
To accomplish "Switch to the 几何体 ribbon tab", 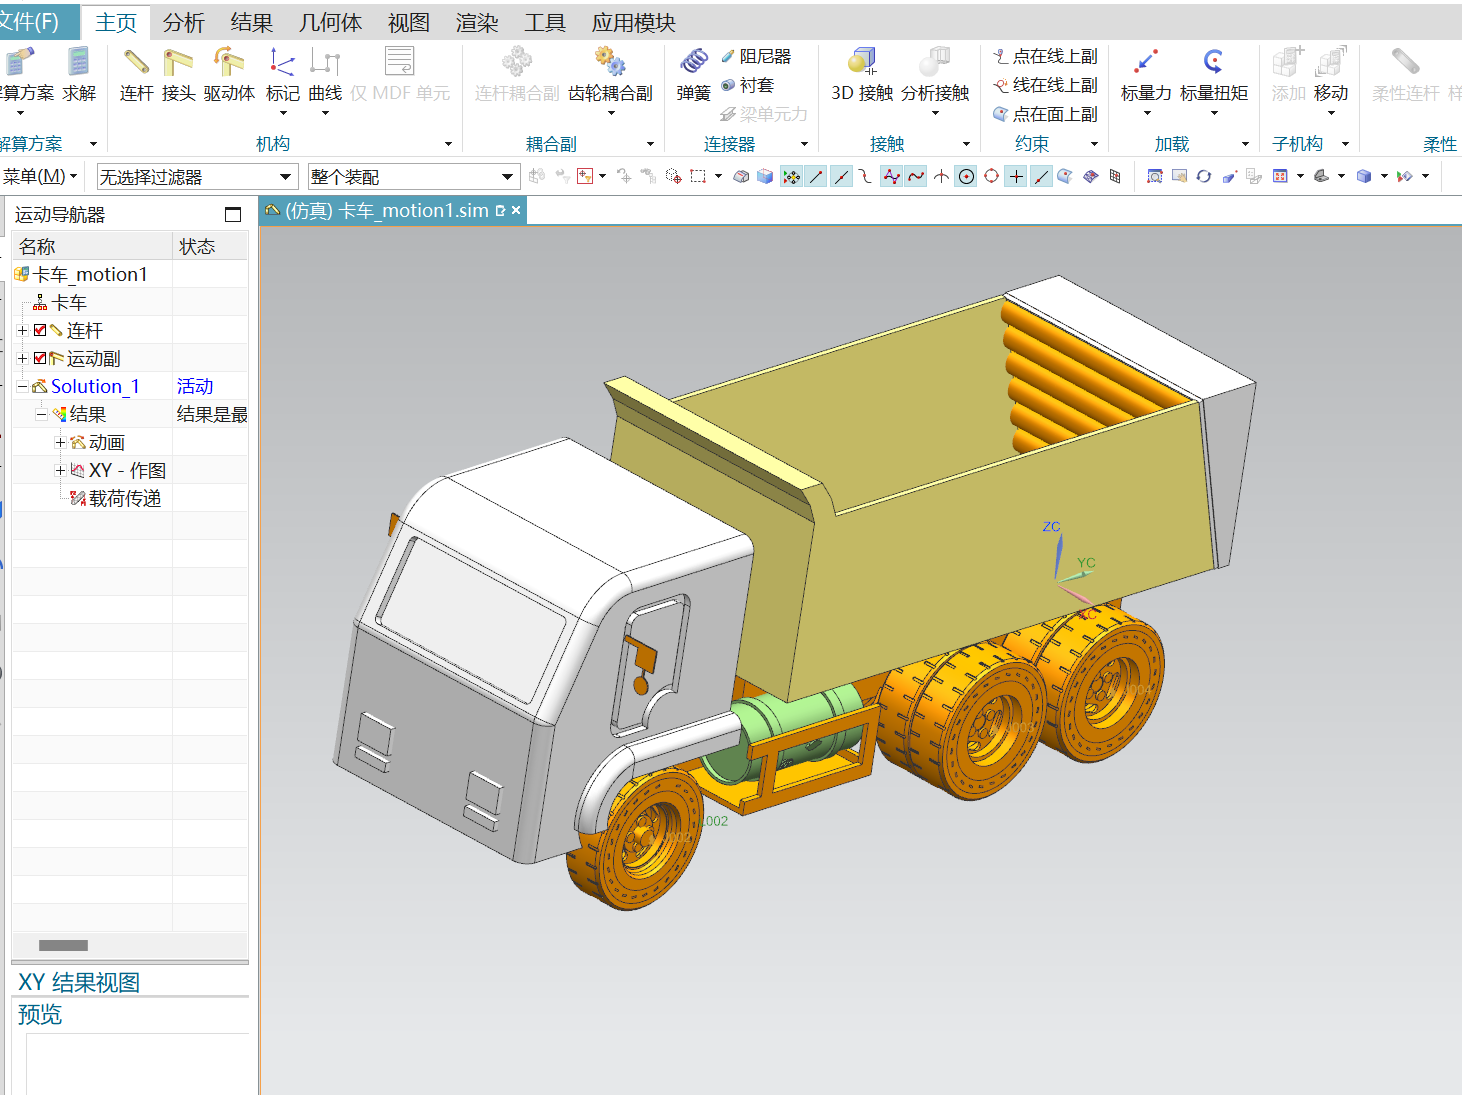I will pyautogui.click(x=331, y=22).
